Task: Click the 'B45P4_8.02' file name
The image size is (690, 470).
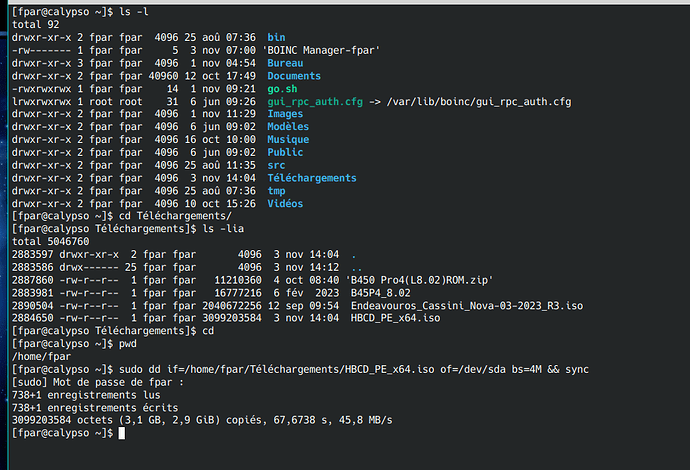Action: [380, 293]
